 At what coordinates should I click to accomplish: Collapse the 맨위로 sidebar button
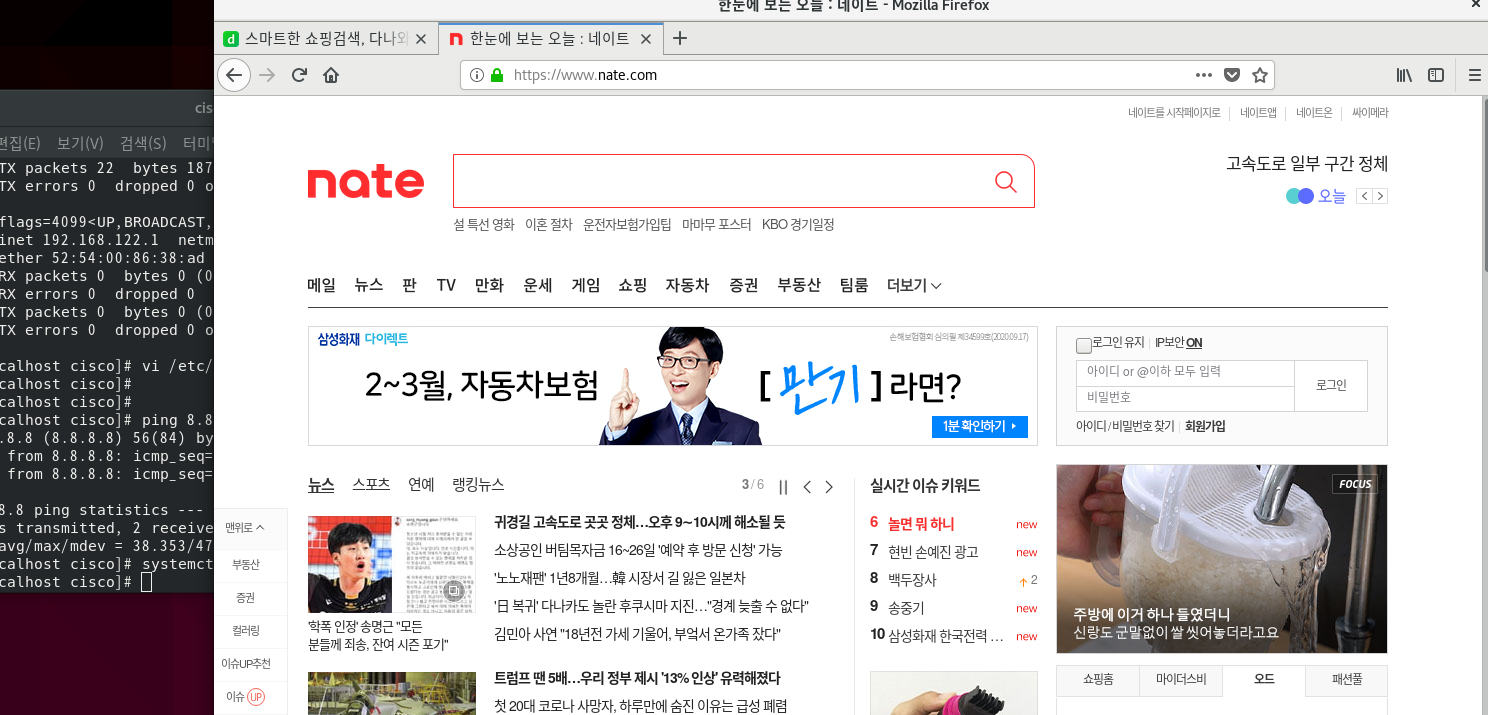pyautogui.click(x=245, y=527)
